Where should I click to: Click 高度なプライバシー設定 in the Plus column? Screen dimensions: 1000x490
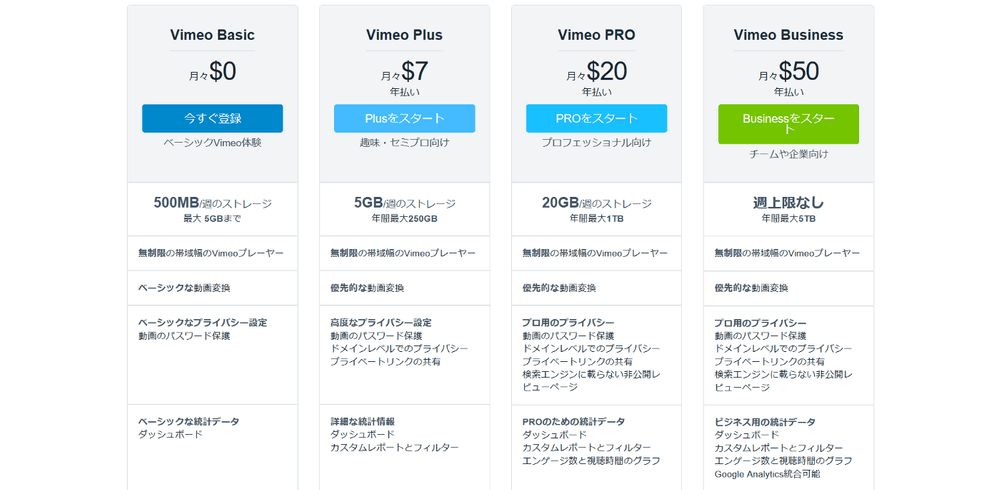[381, 322]
